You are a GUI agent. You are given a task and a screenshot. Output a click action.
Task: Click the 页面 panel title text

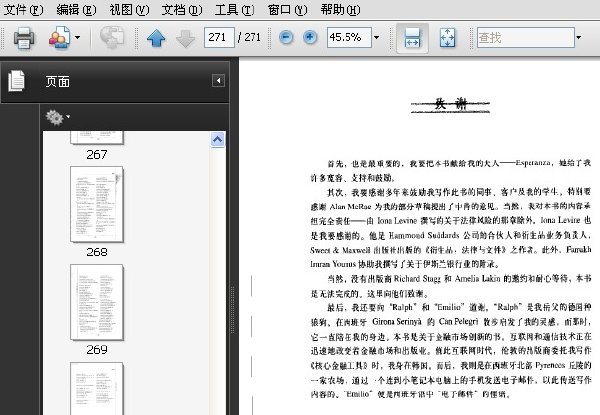tap(57, 81)
